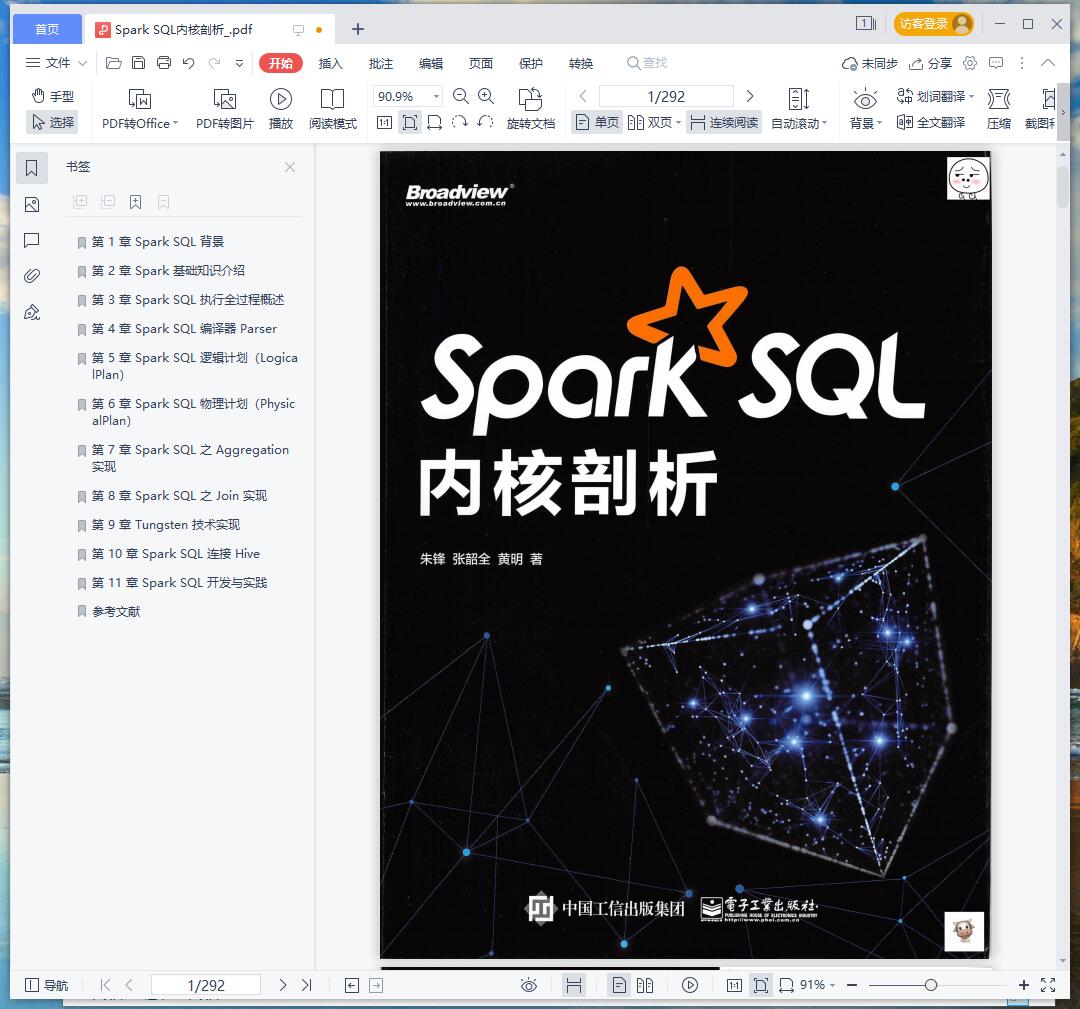Toggle 连续阅读 continuous reading

click(724, 123)
